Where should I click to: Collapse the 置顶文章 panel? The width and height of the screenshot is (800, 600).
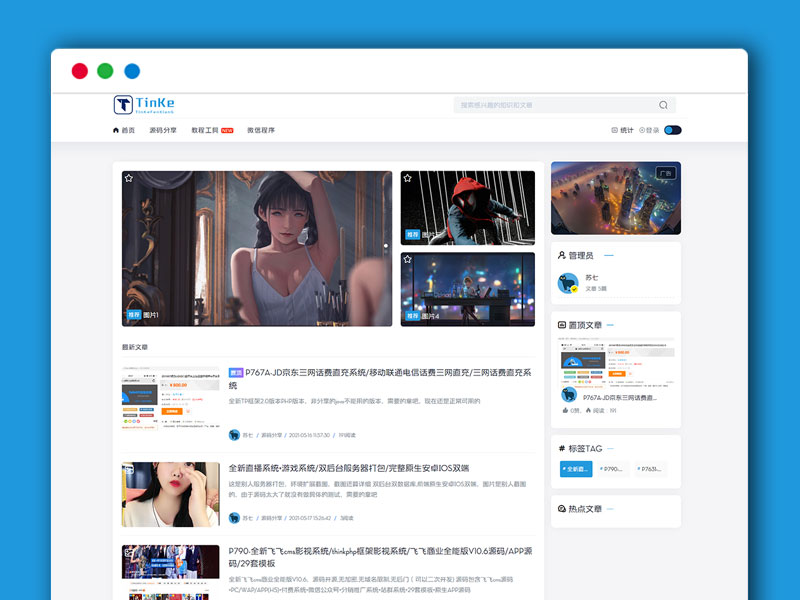point(609,323)
